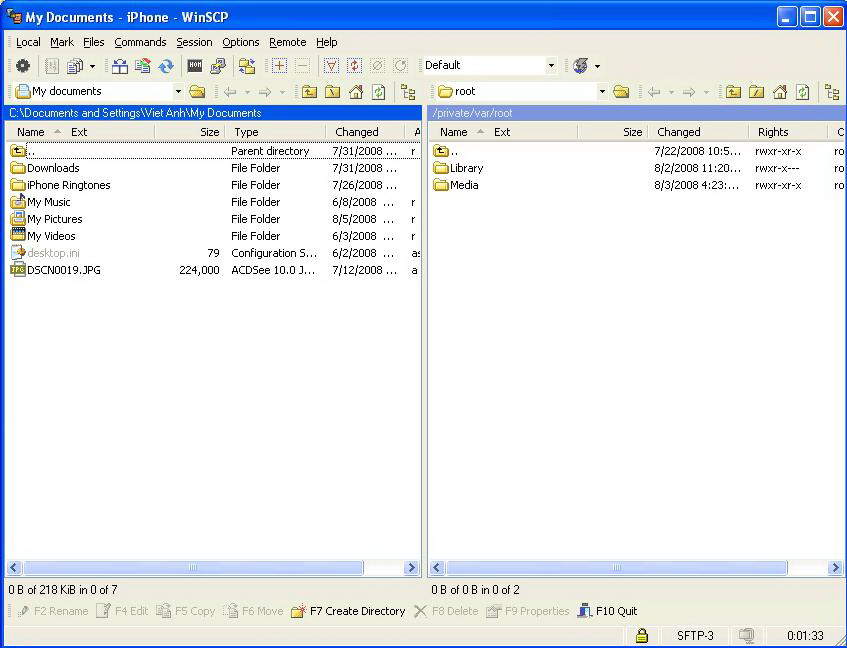Click the Unselect Files minus icon
847x648 pixels.
302,66
